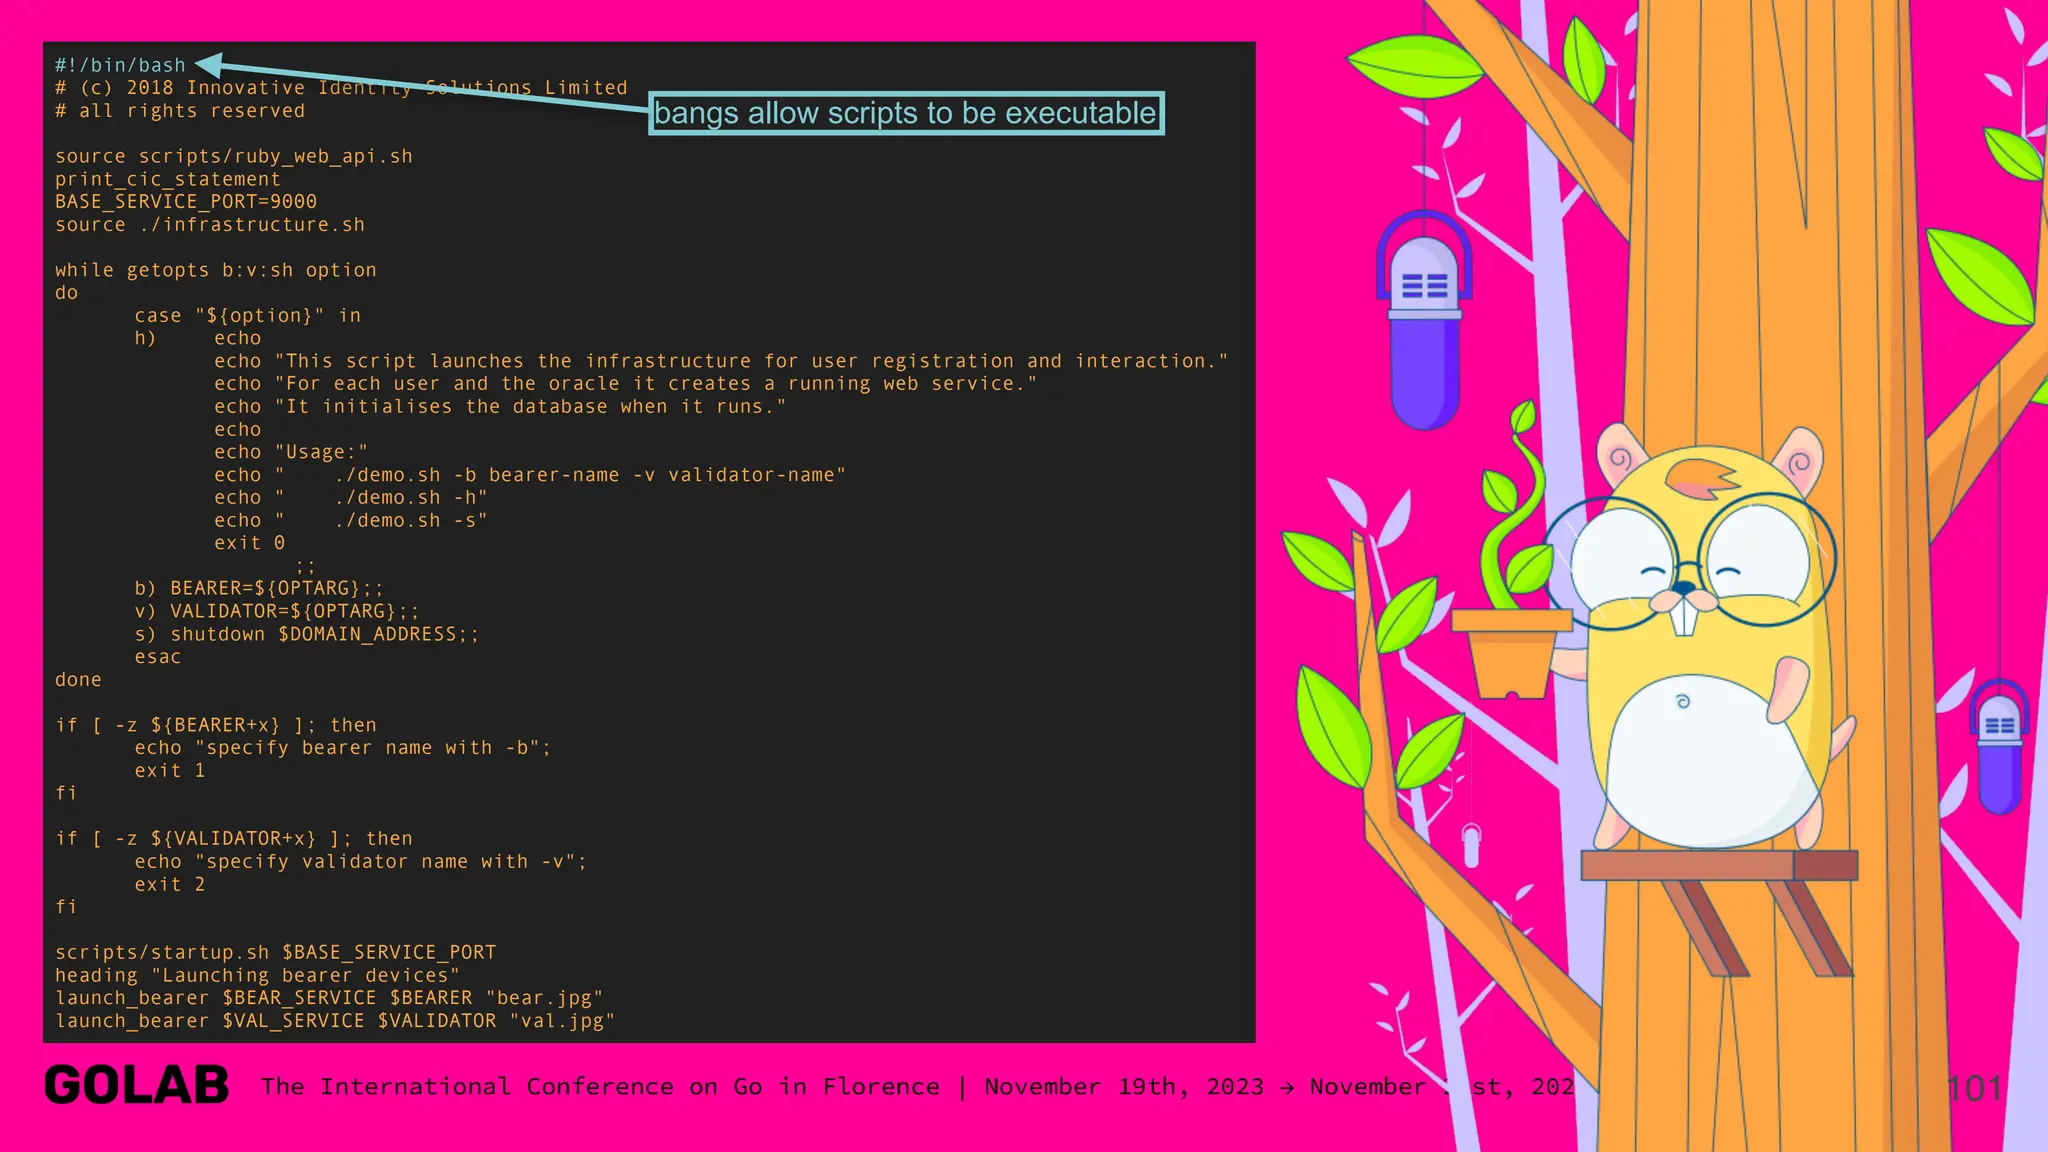
Task: Click 'November 19th, 2023' date in footer
Action: point(1124,1087)
